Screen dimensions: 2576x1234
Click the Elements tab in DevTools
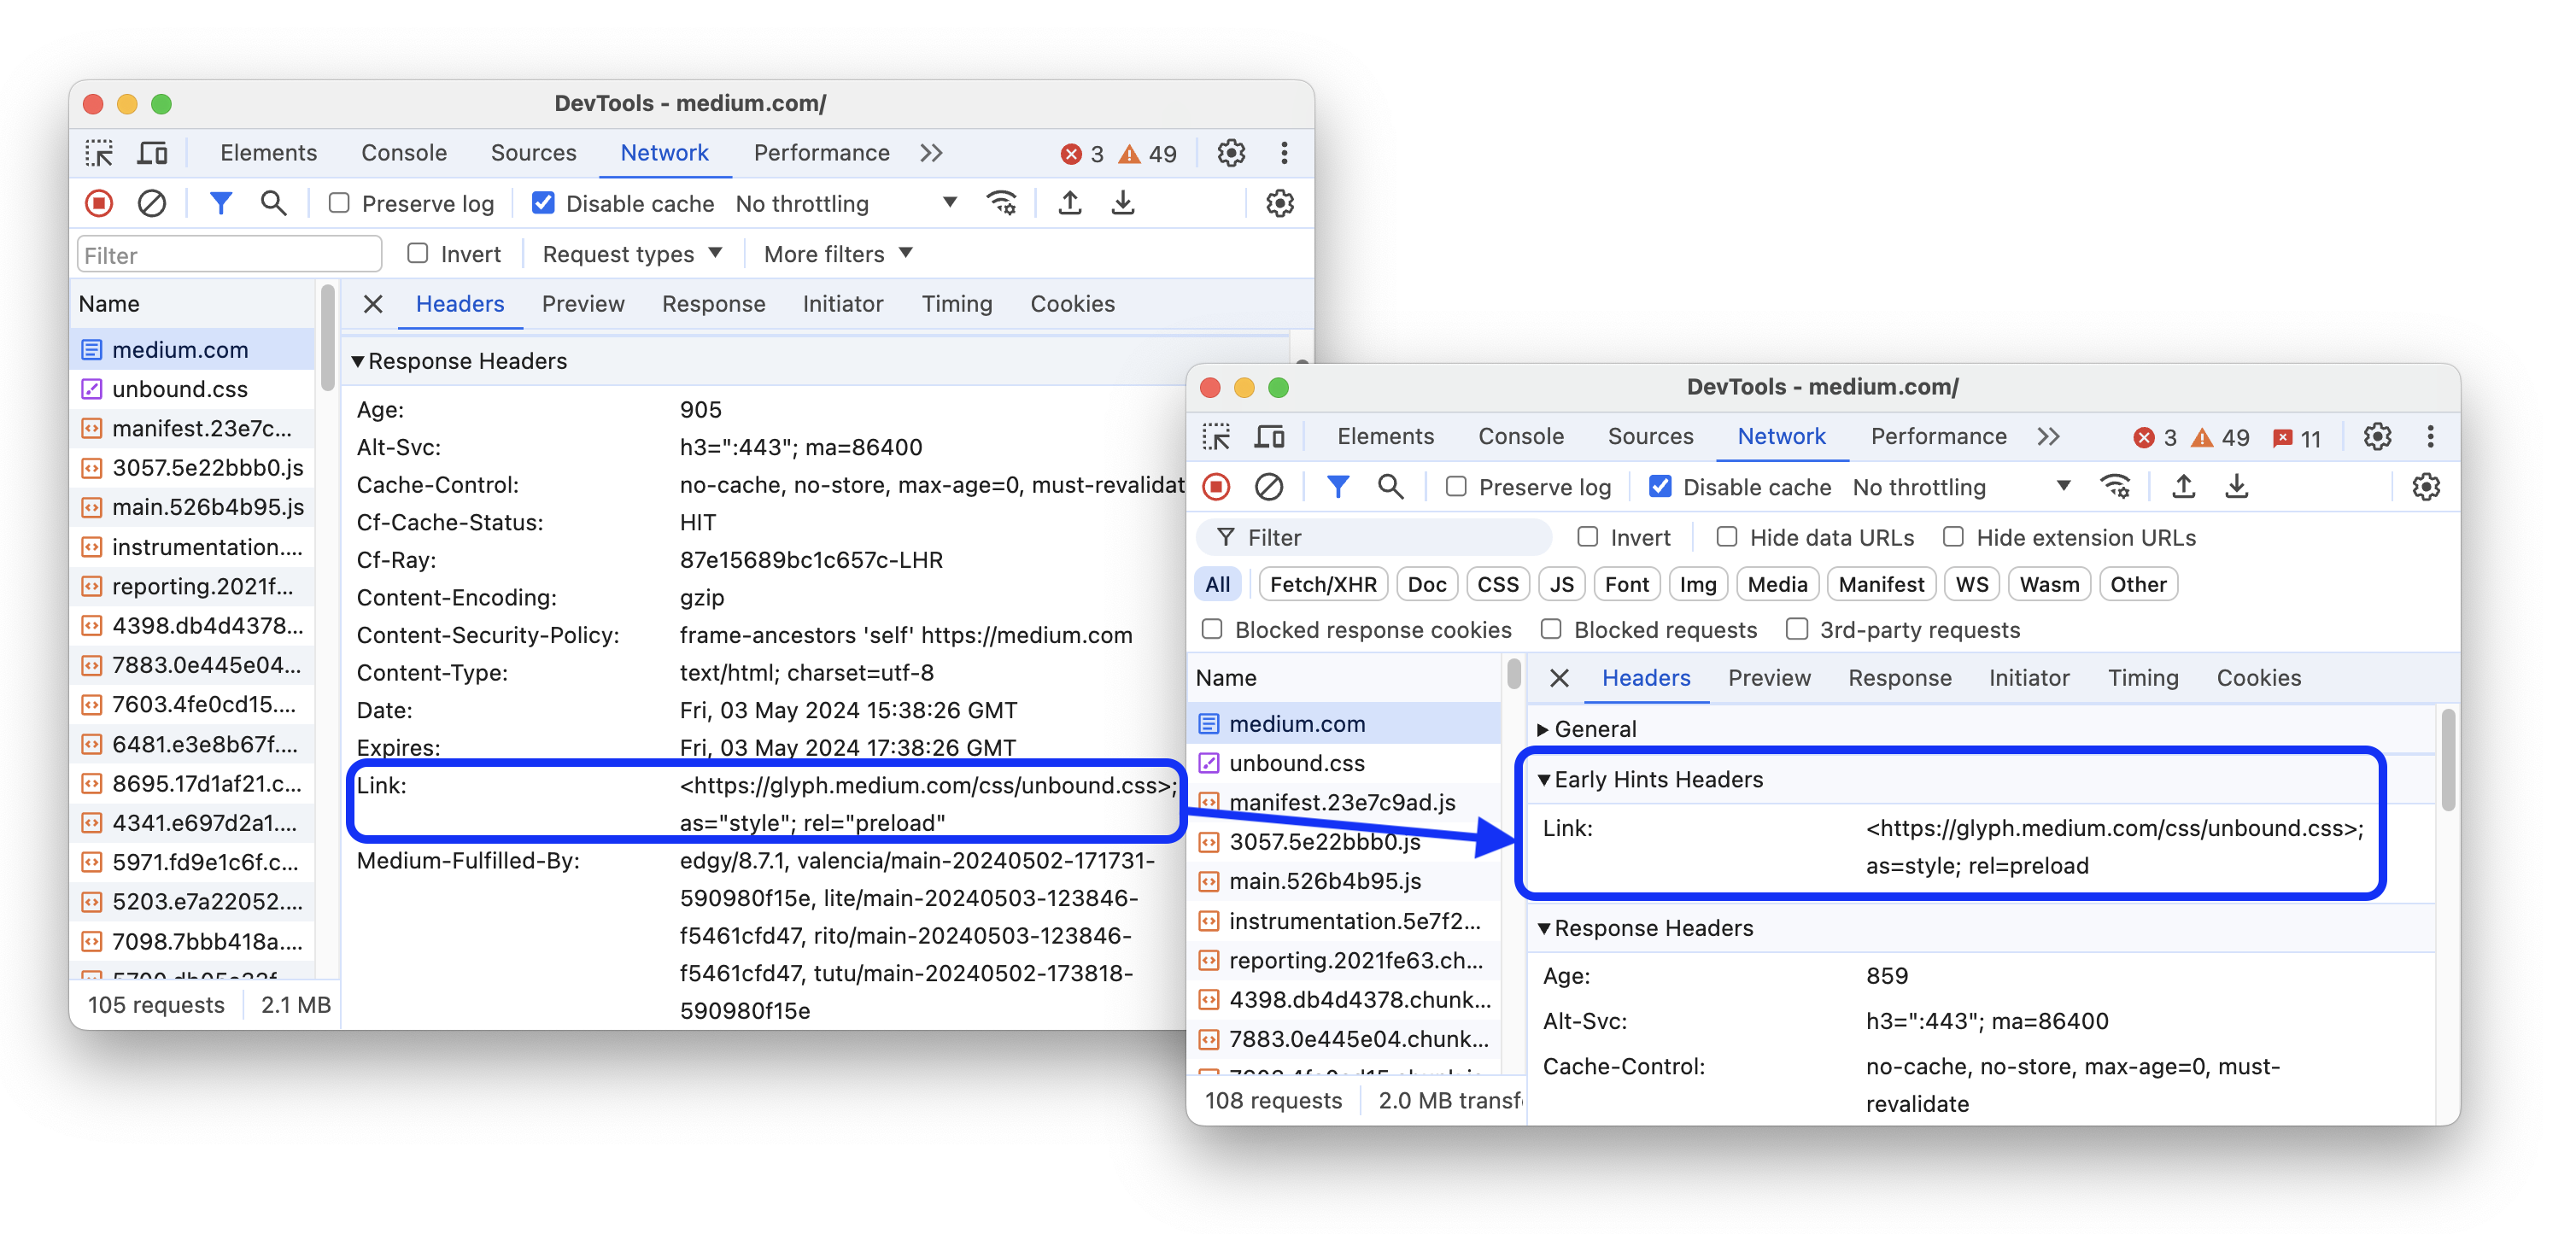click(269, 151)
